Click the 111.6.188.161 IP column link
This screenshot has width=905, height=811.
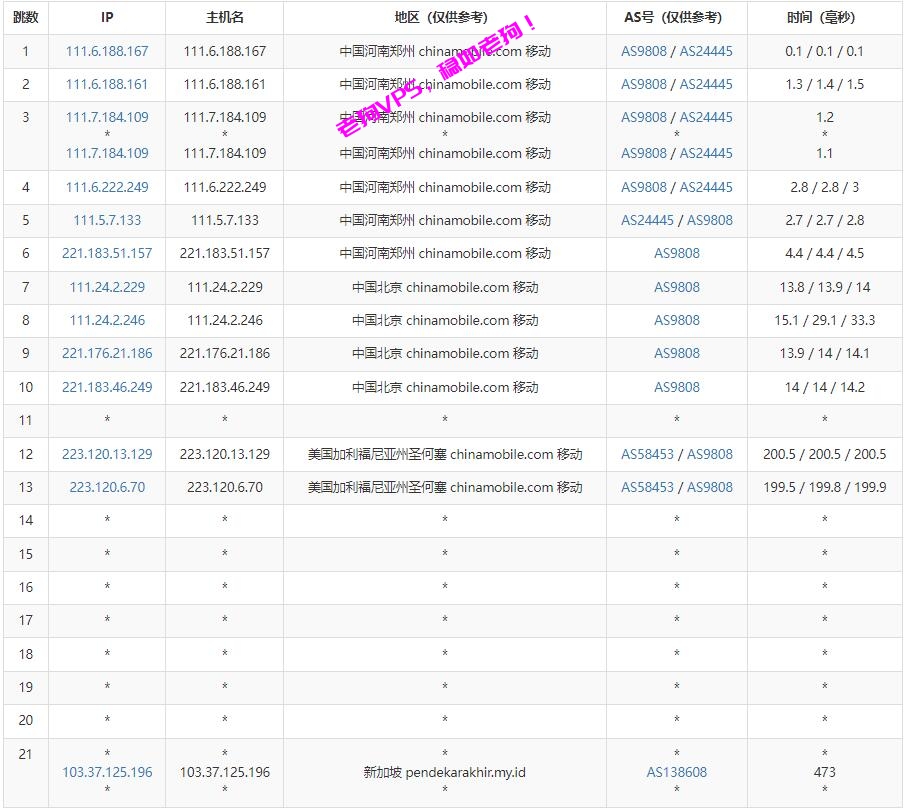pos(107,84)
